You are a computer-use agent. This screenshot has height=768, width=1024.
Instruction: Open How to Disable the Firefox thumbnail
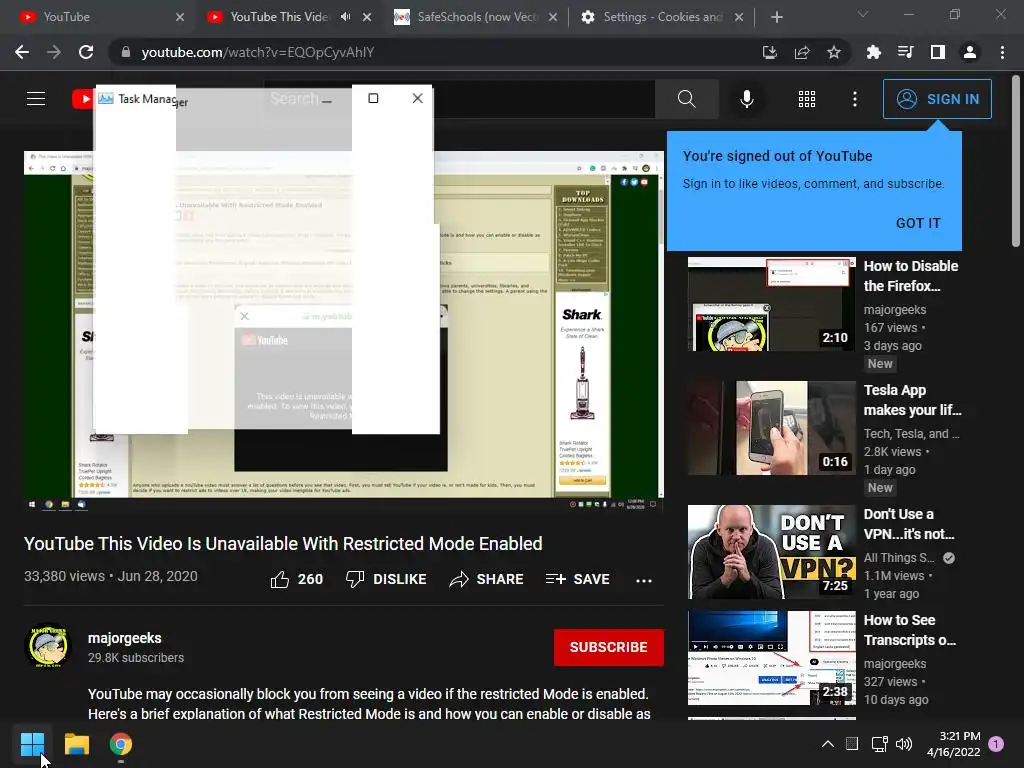tap(771, 304)
